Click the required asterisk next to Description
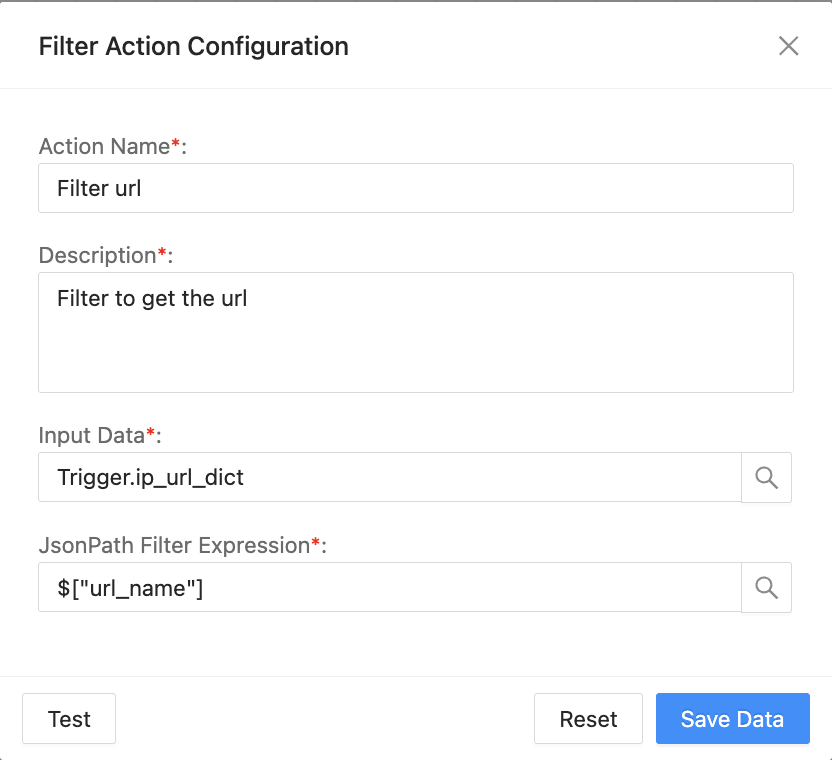This screenshot has height=760, width=832. [163, 254]
